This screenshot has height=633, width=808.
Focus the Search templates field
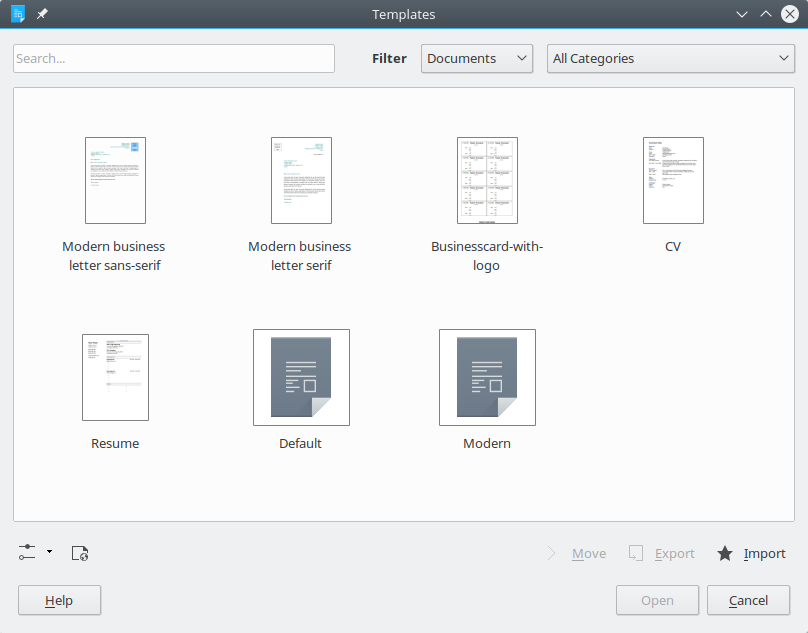point(174,59)
